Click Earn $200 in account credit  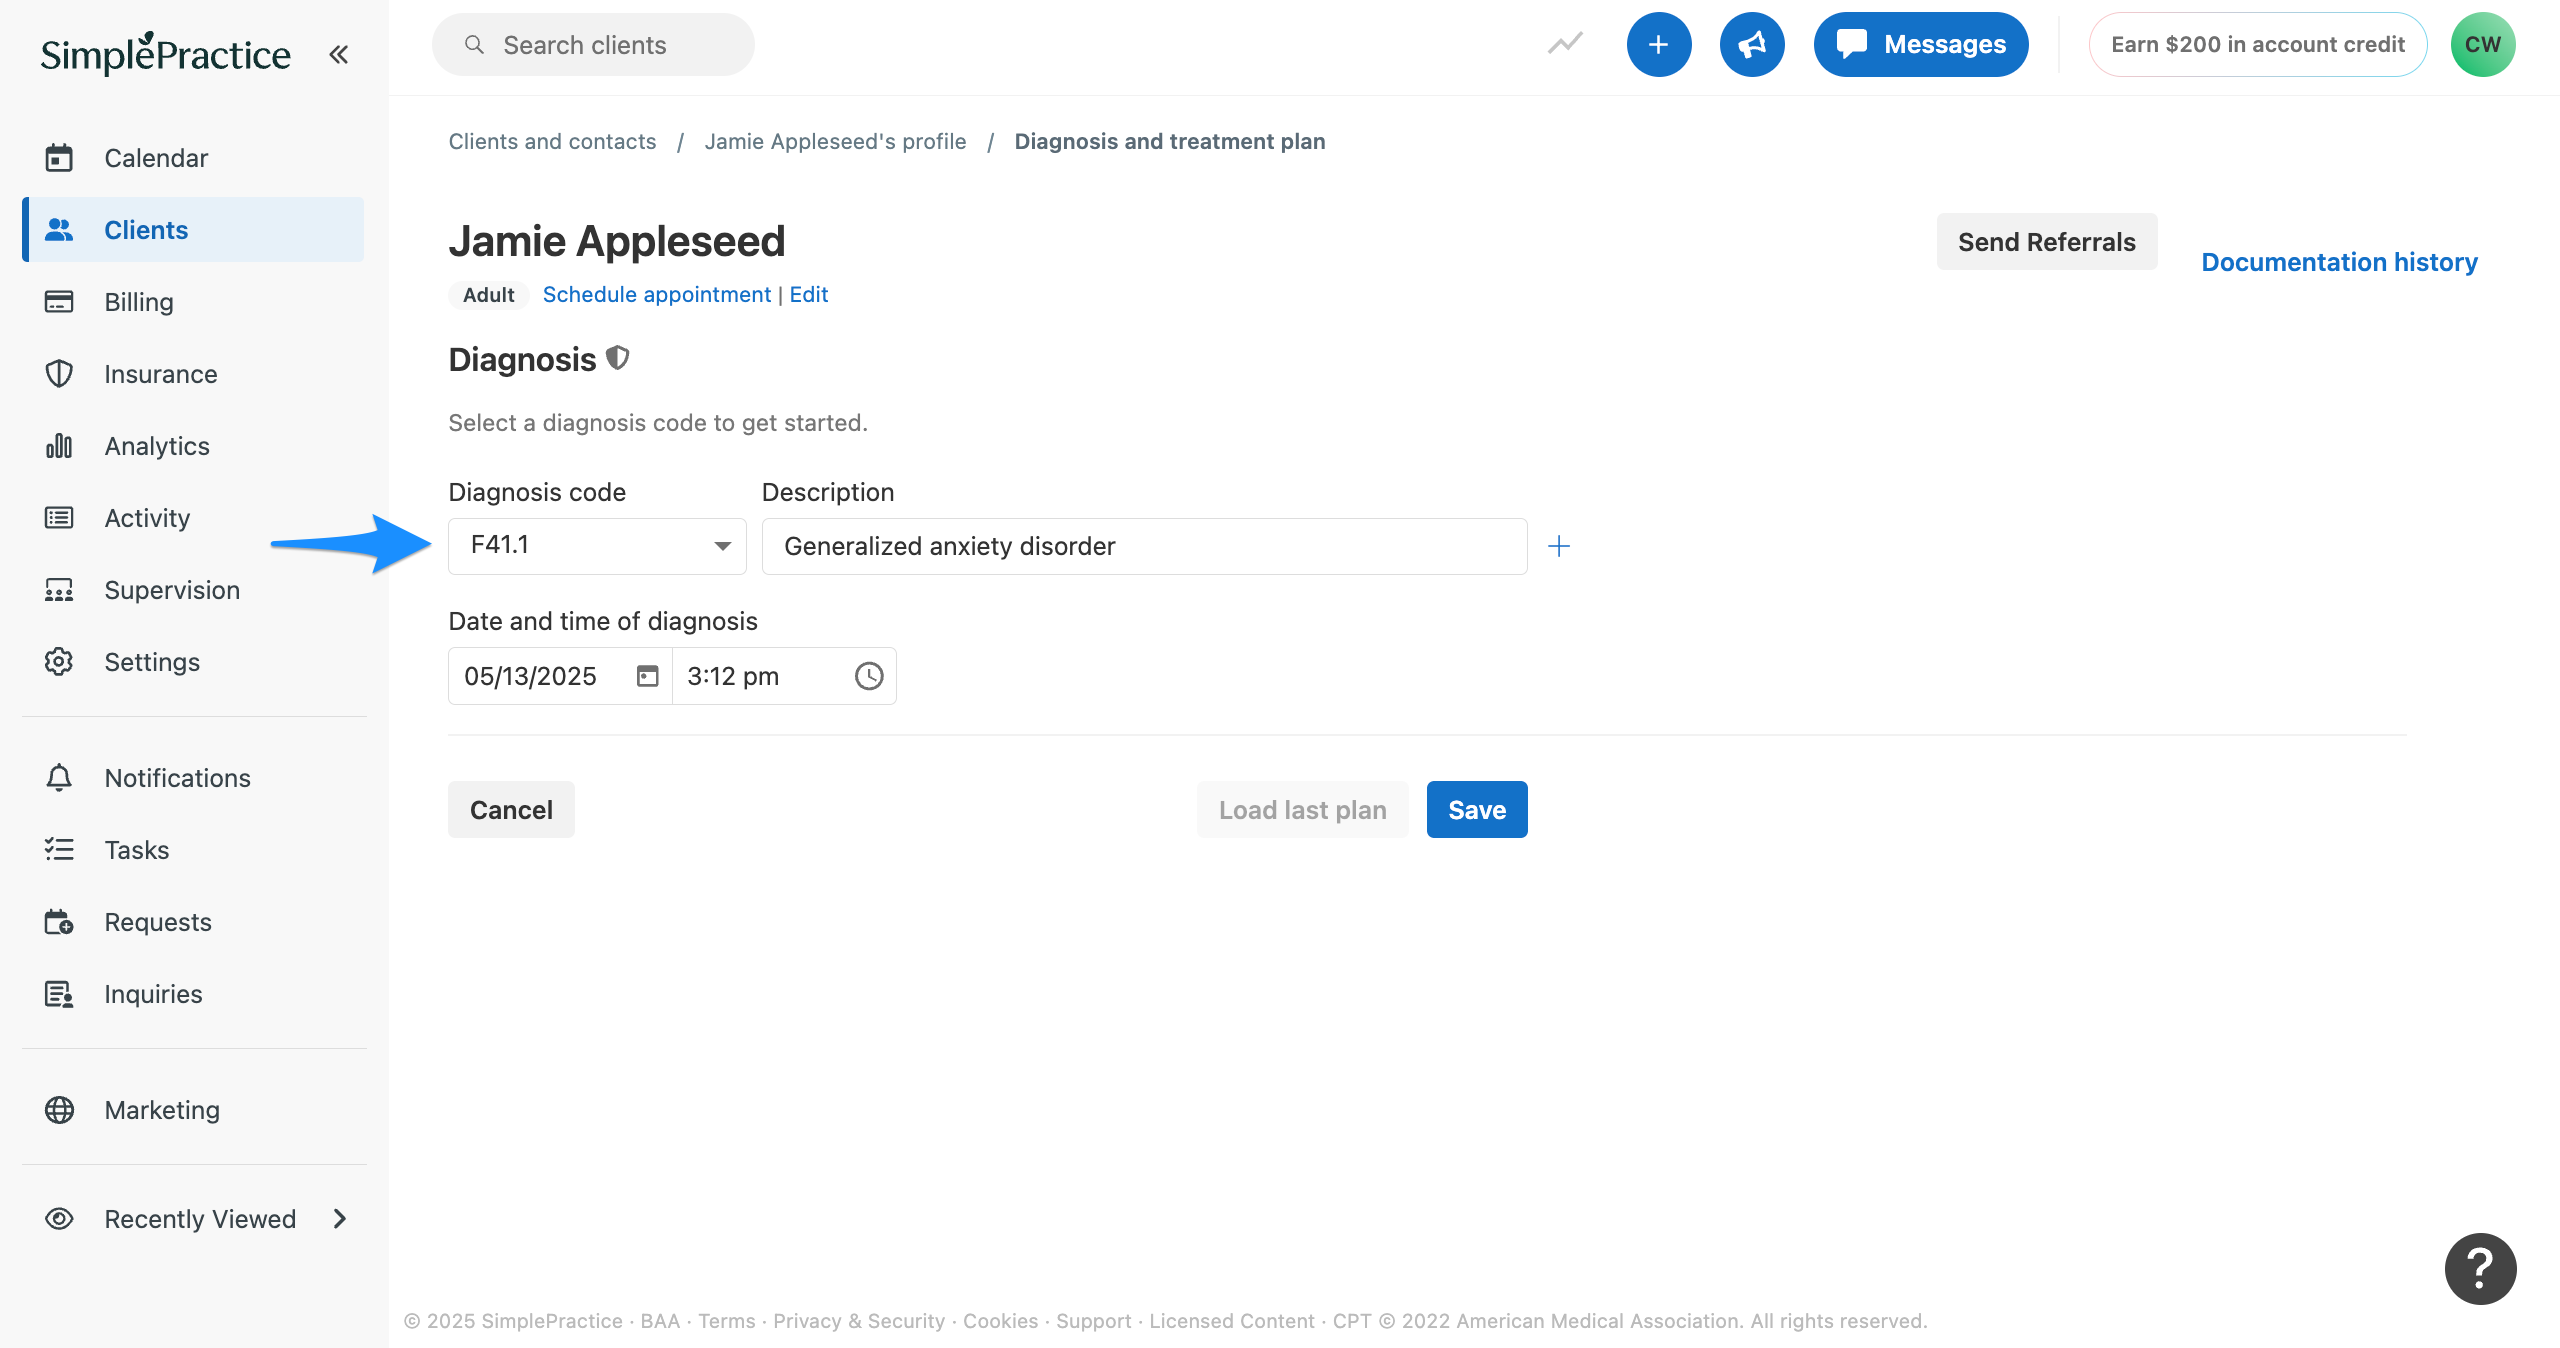(2258, 45)
